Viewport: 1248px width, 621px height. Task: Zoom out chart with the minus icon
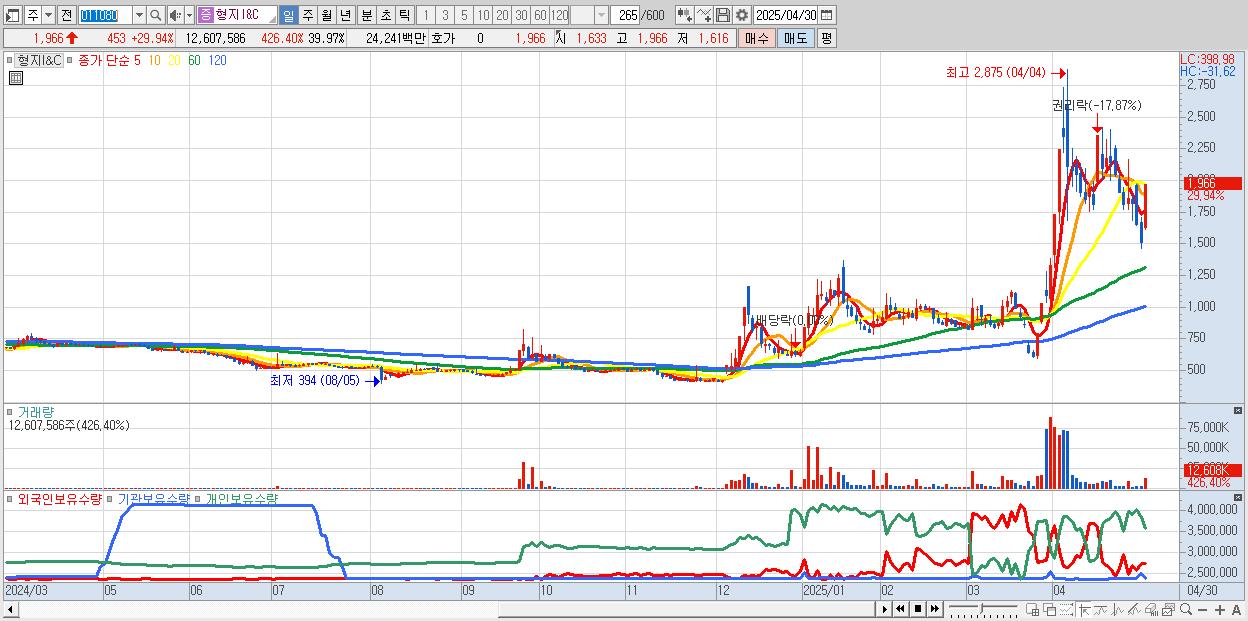click(1202, 609)
